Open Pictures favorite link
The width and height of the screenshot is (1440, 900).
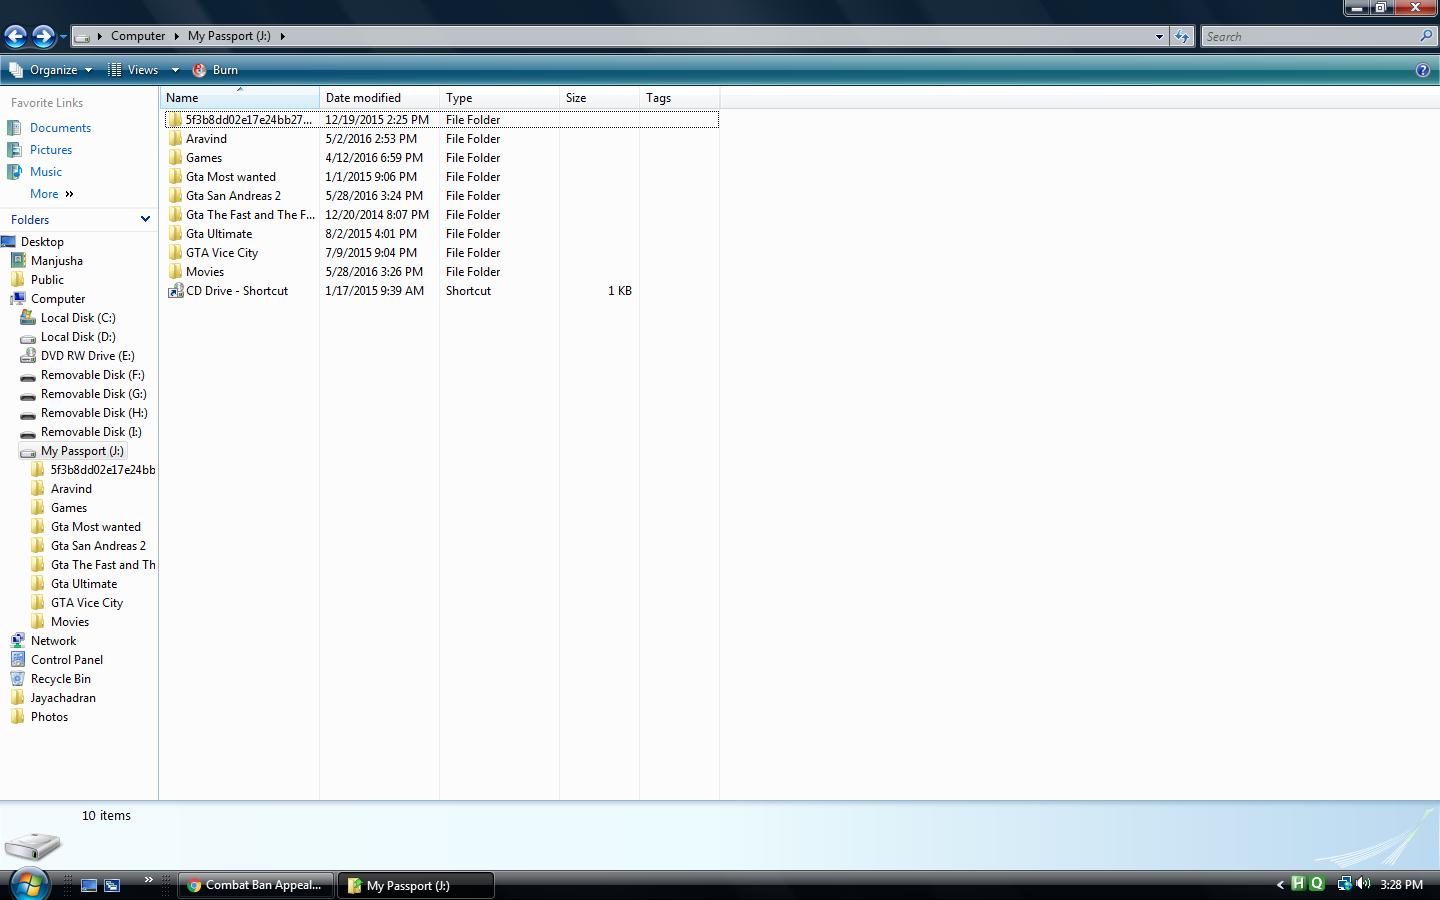(x=50, y=150)
